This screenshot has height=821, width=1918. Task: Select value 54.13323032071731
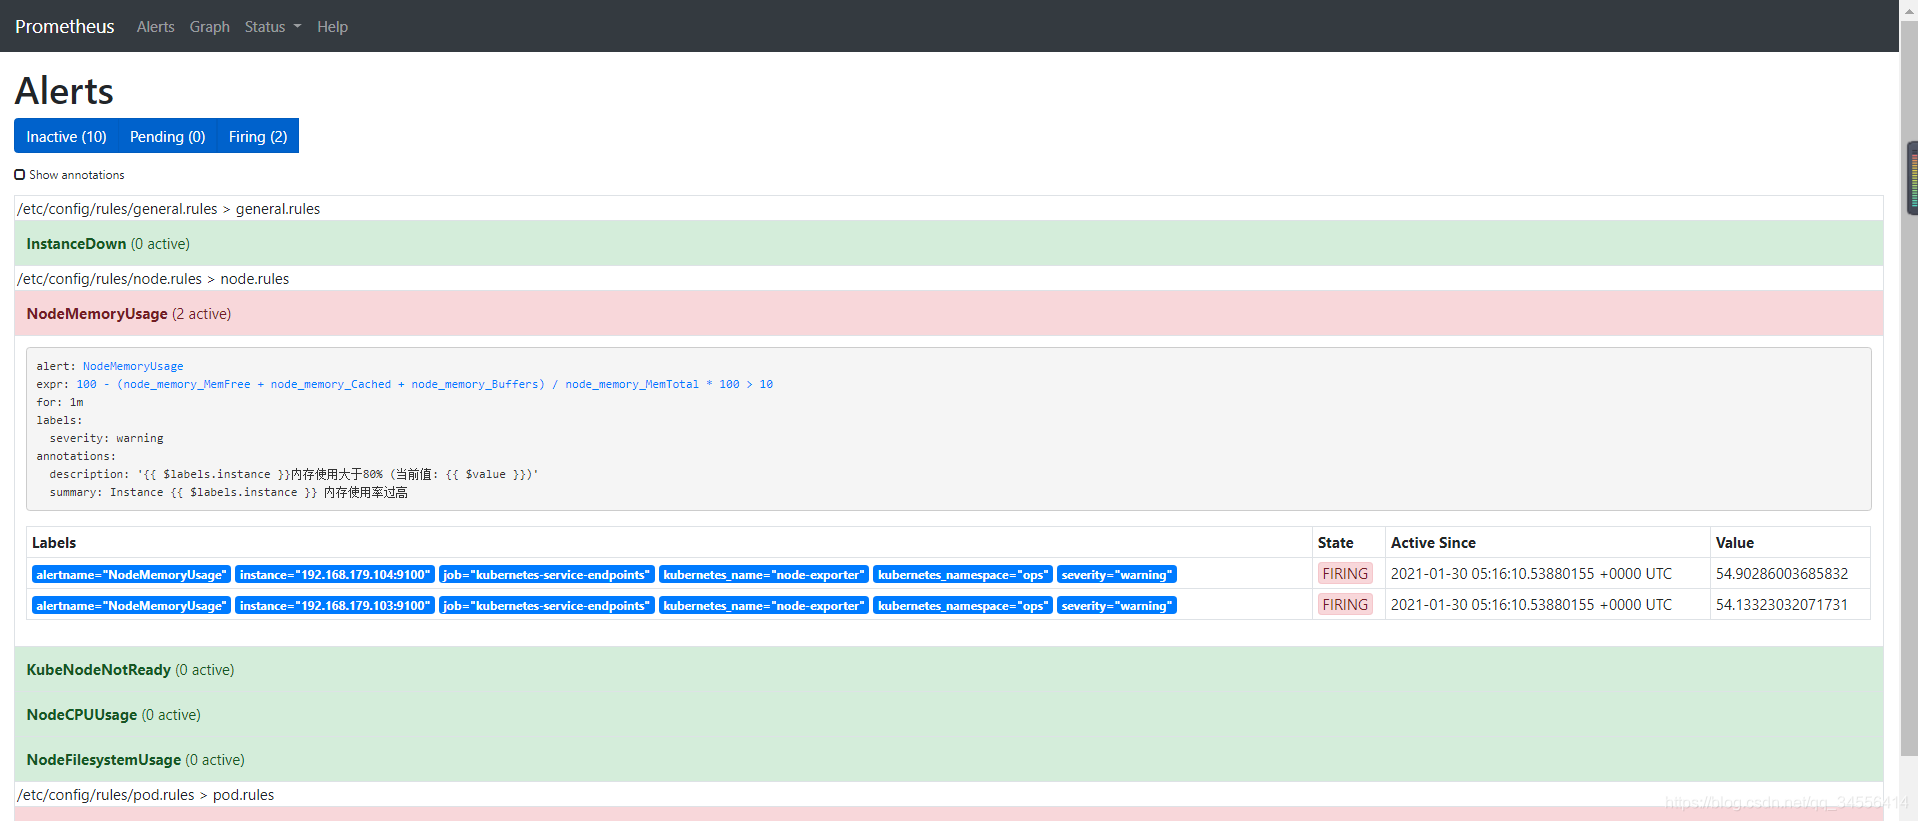coord(1782,605)
